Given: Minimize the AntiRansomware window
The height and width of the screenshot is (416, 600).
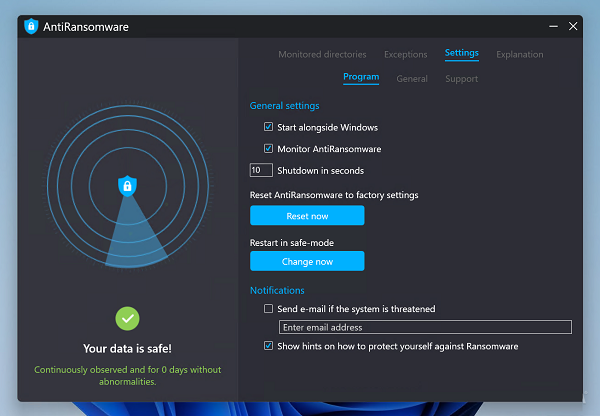Looking at the screenshot, I should 553,26.
